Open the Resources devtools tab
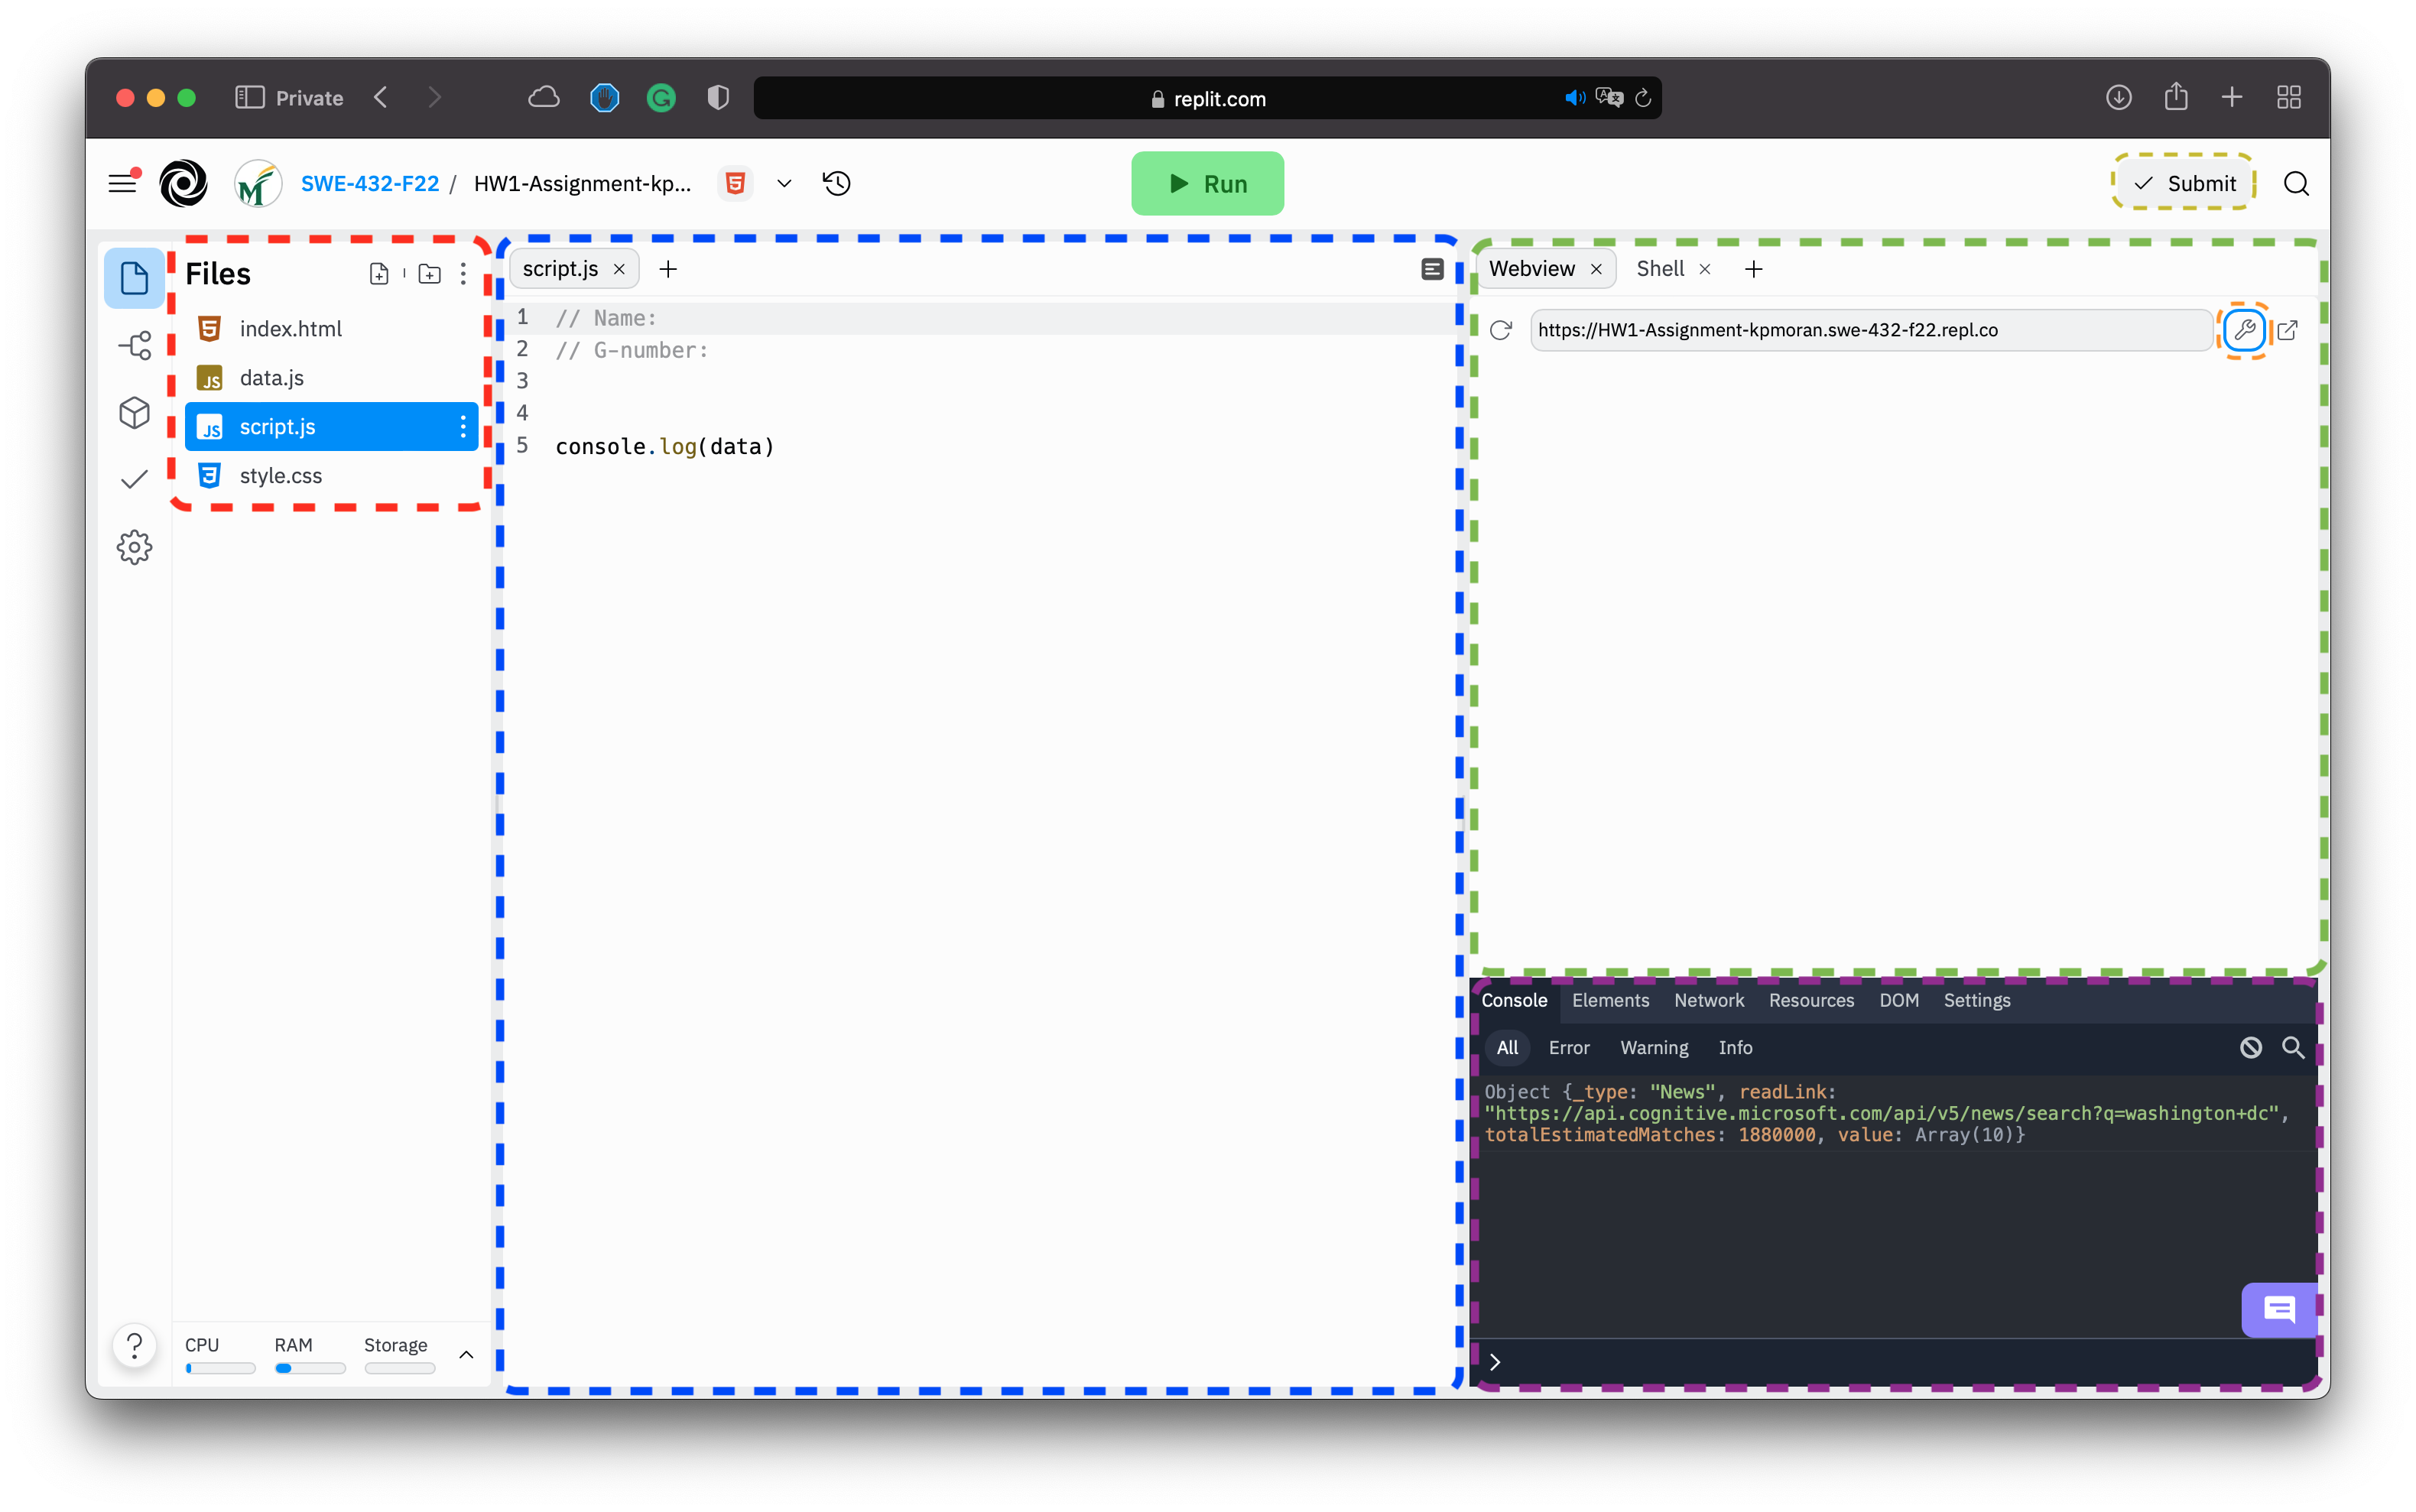The height and width of the screenshot is (1512, 2416). point(1811,1000)
